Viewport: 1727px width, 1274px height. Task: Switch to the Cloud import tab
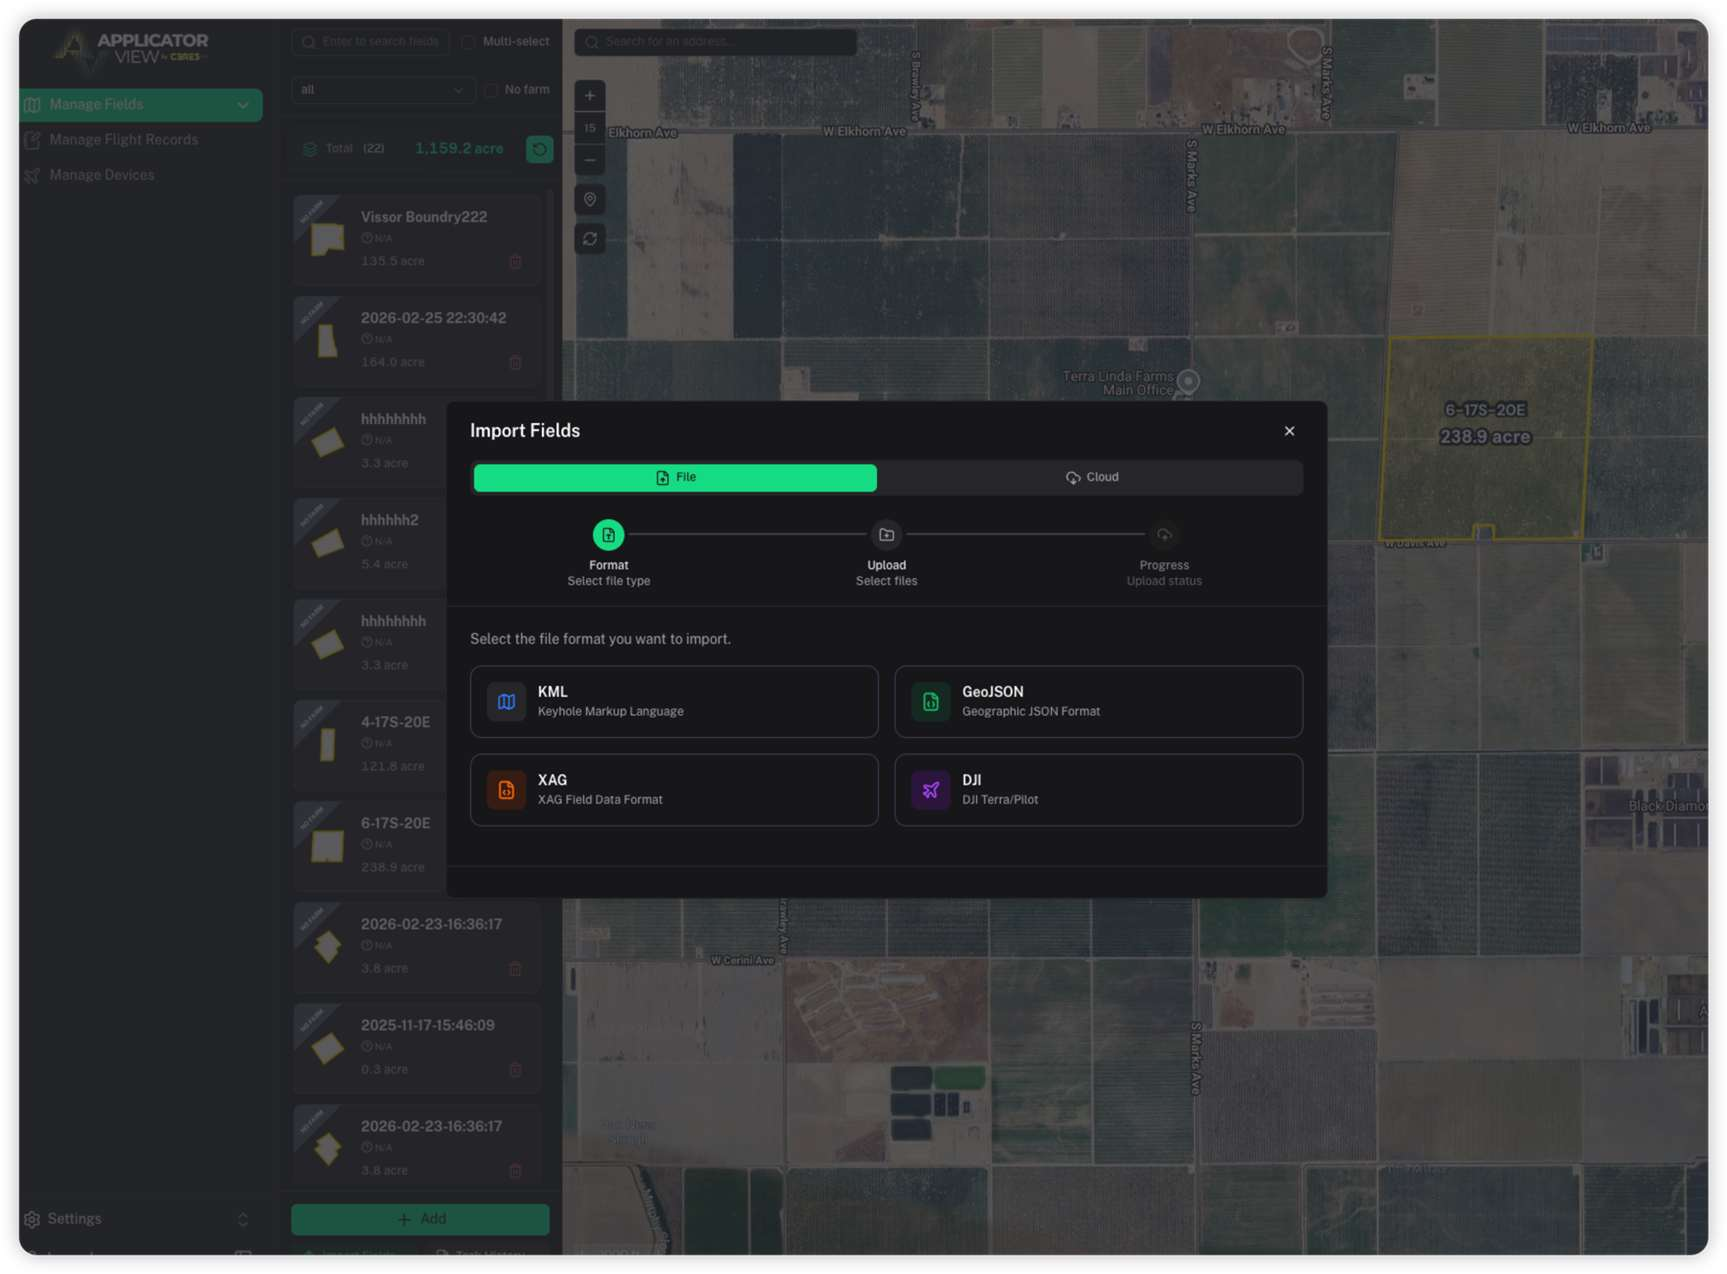tap(1091, 478)
